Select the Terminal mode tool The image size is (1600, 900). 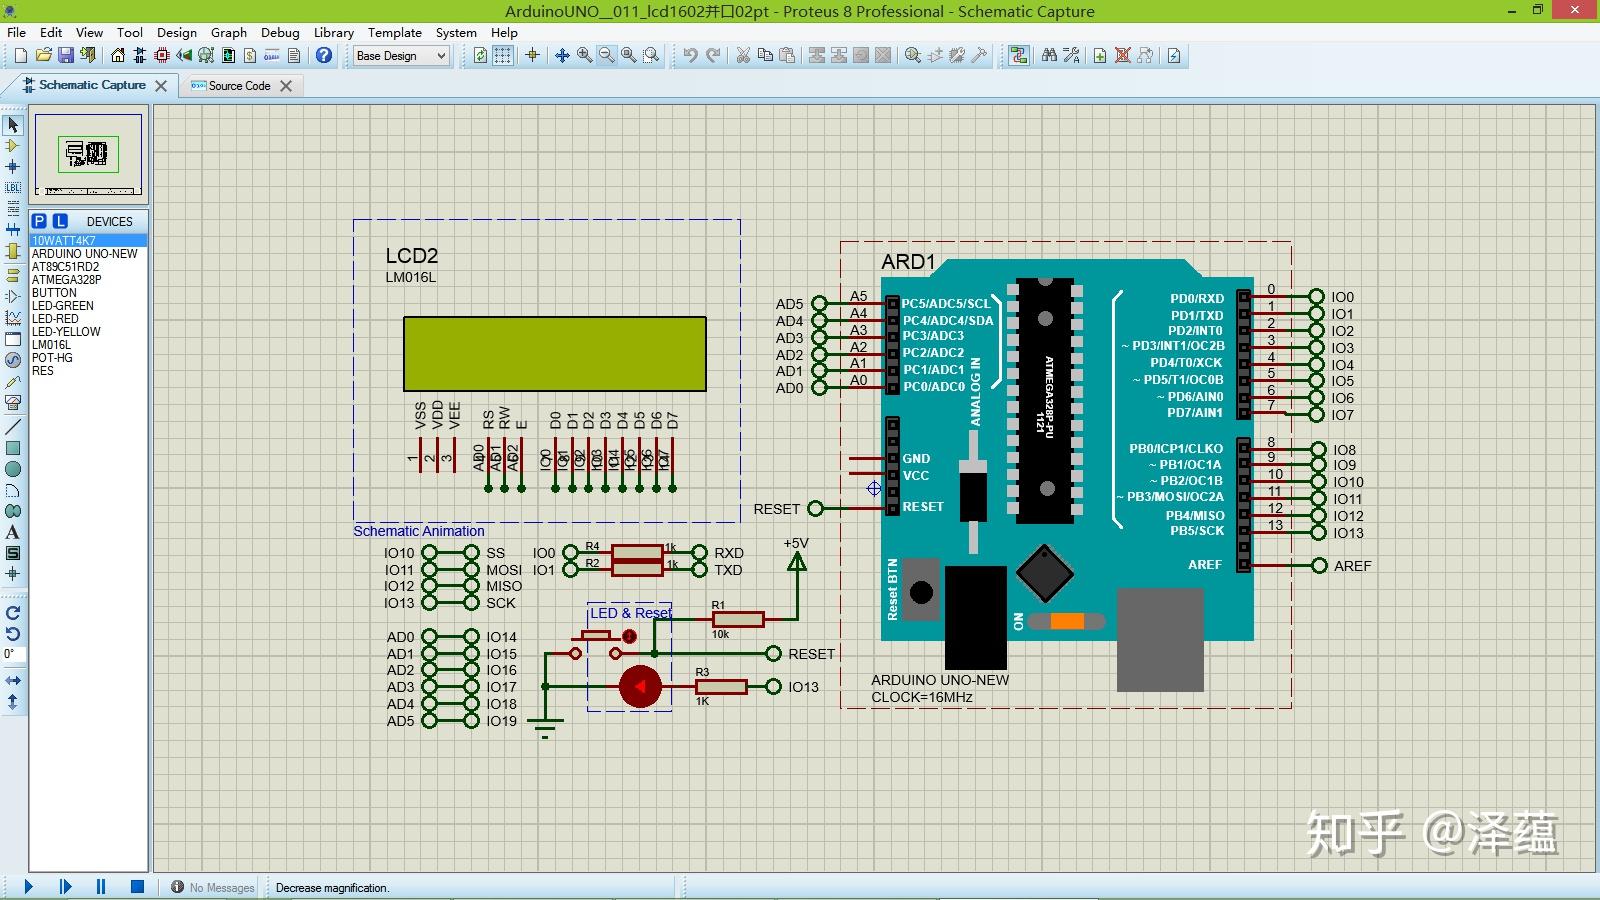13,275
